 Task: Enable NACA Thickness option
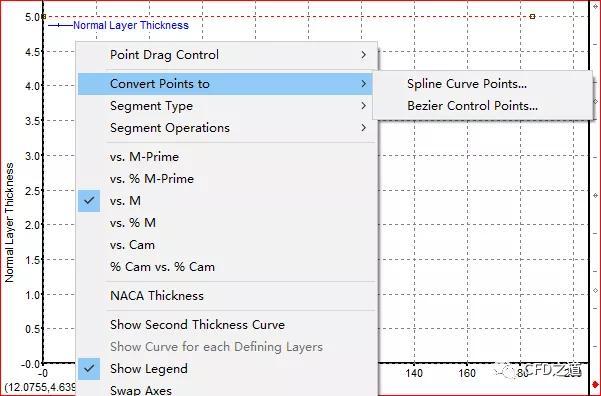[225, 296]
